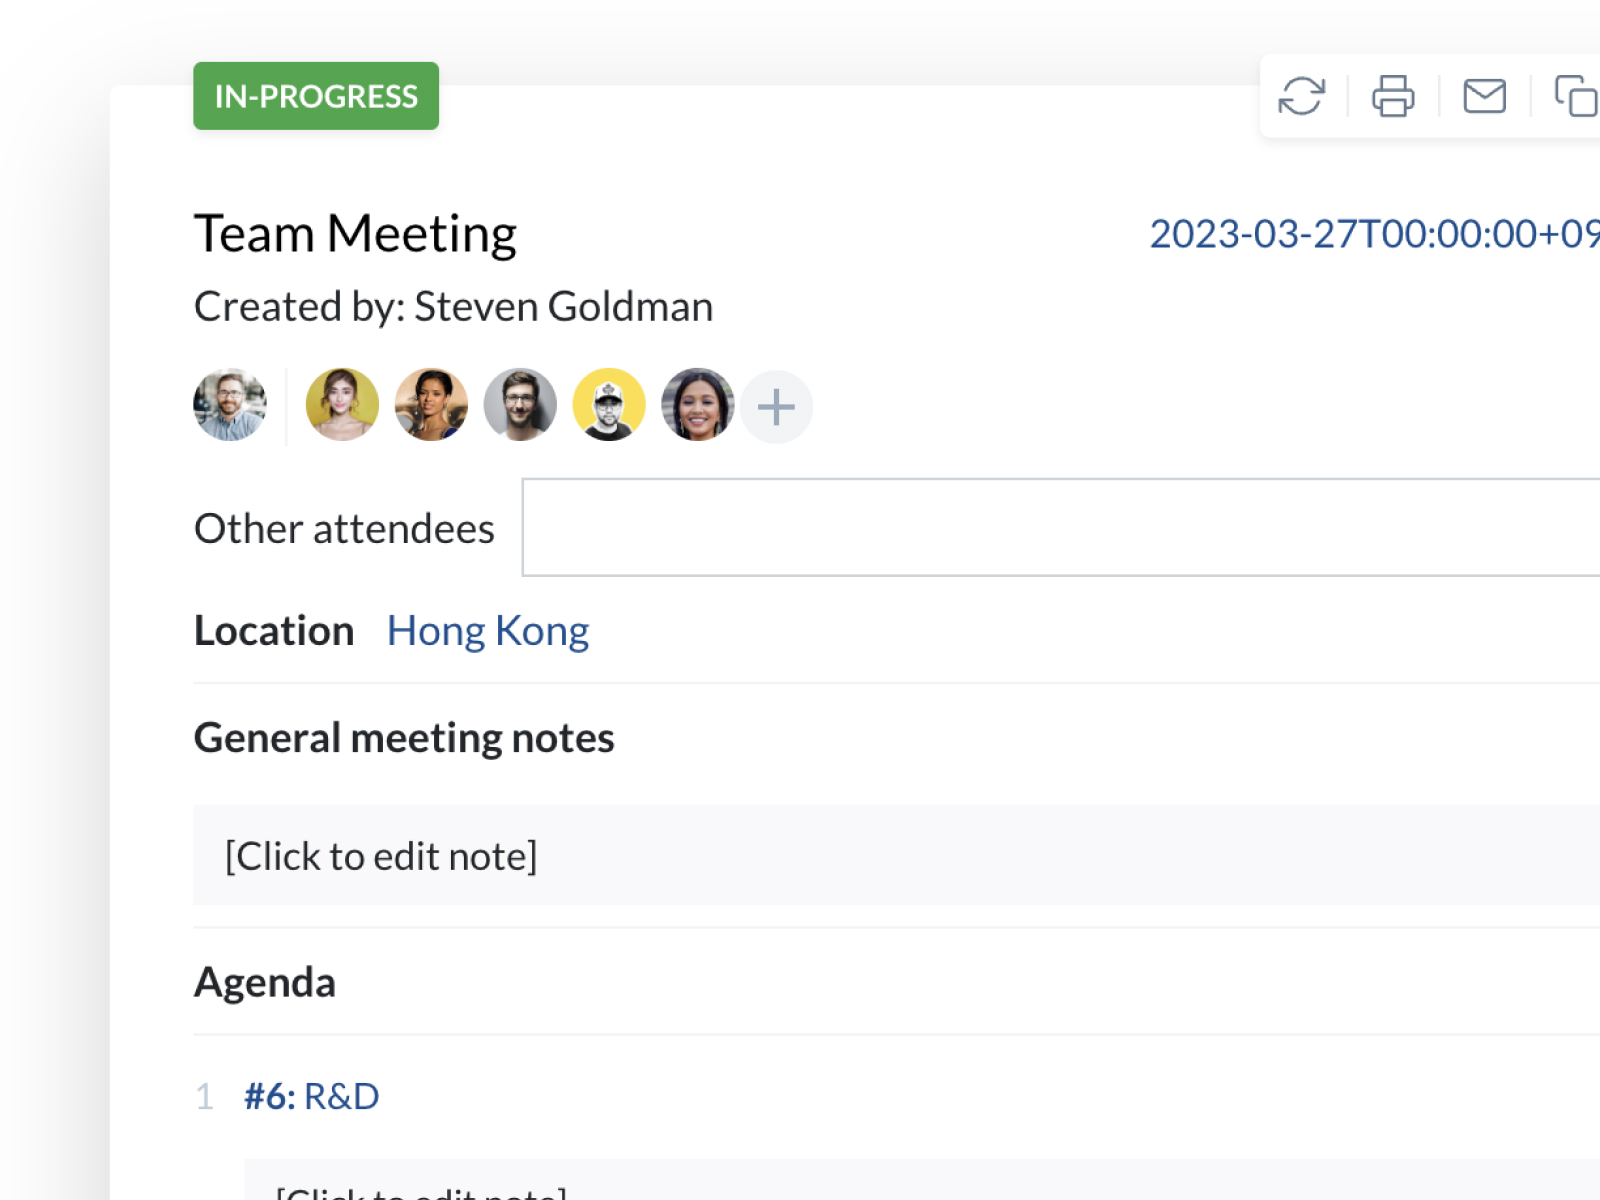Open agenda item #6: R&D
This screenshot has width=1600, height=1200.
click(x=312, y=1096)
